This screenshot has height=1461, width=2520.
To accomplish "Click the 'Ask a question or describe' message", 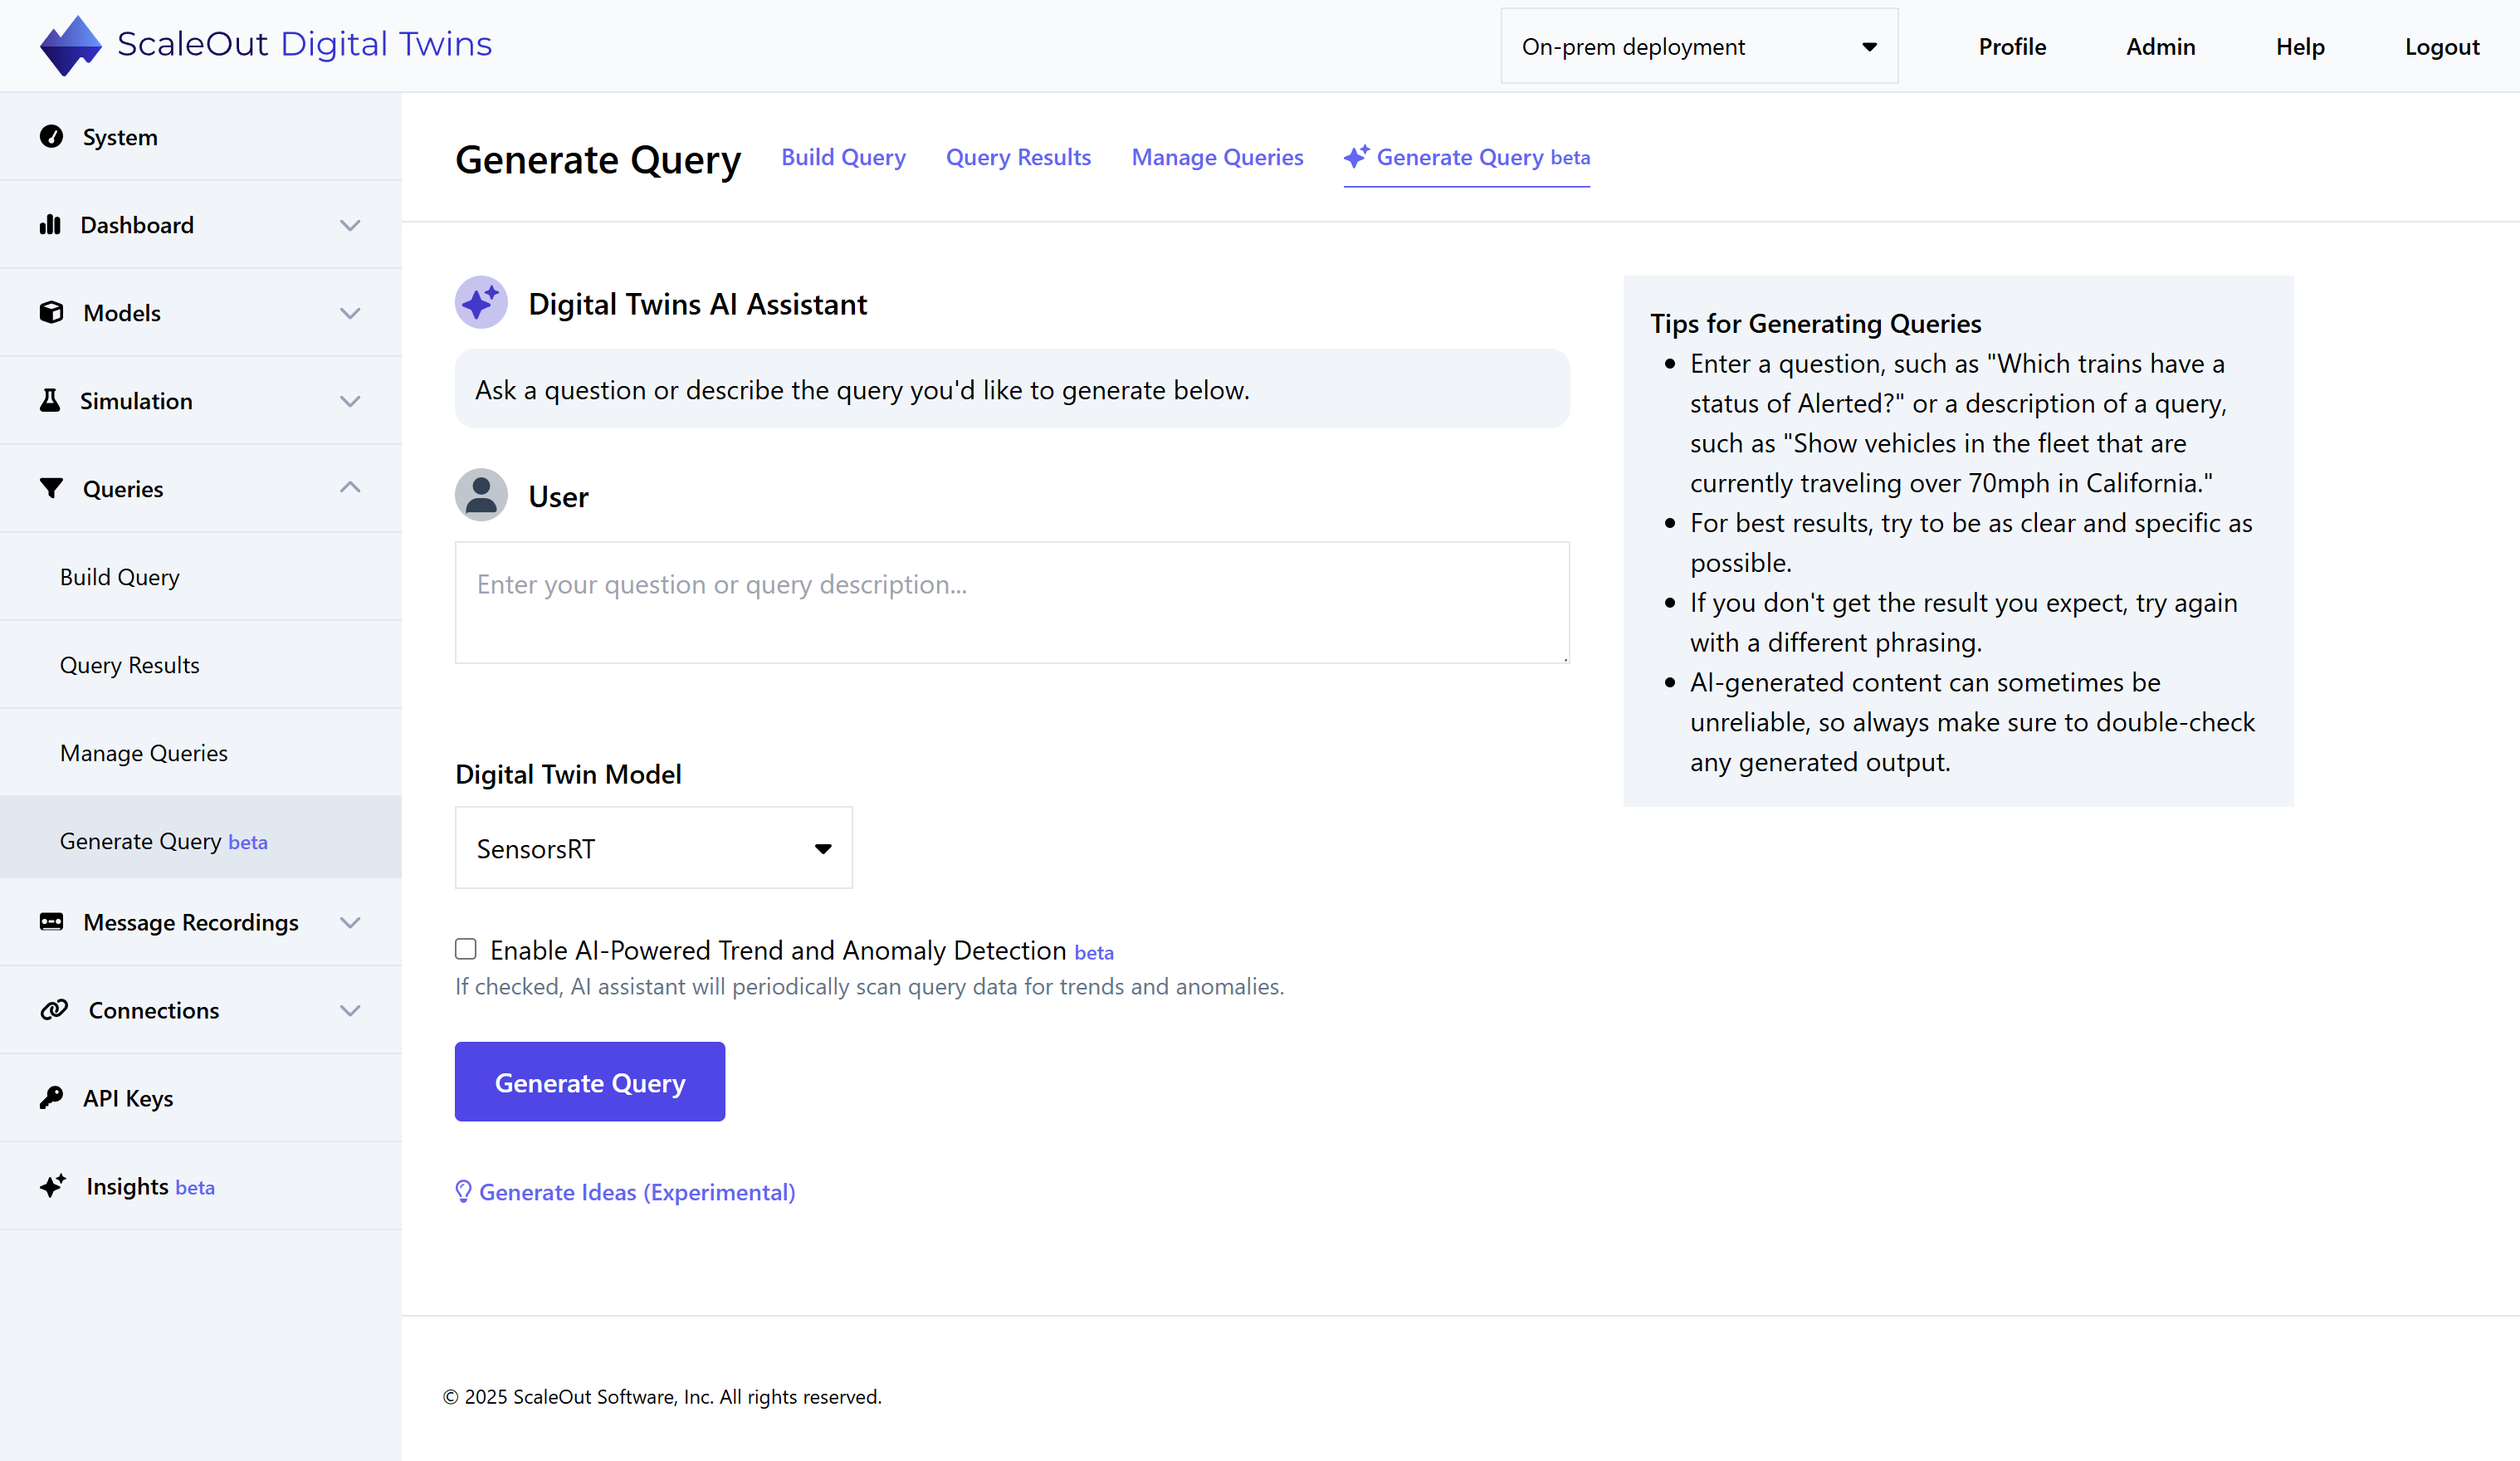I will point(862,389).
